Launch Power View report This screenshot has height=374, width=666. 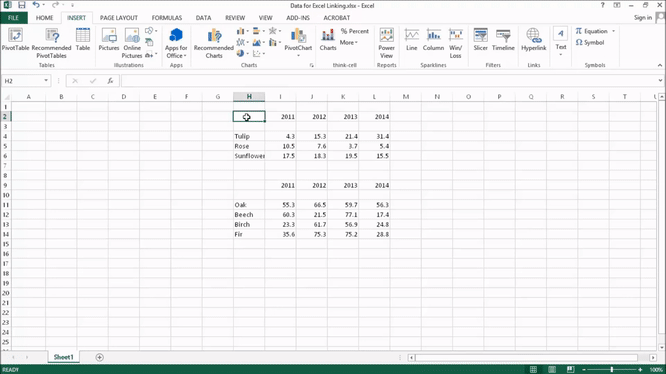(387, 43)
